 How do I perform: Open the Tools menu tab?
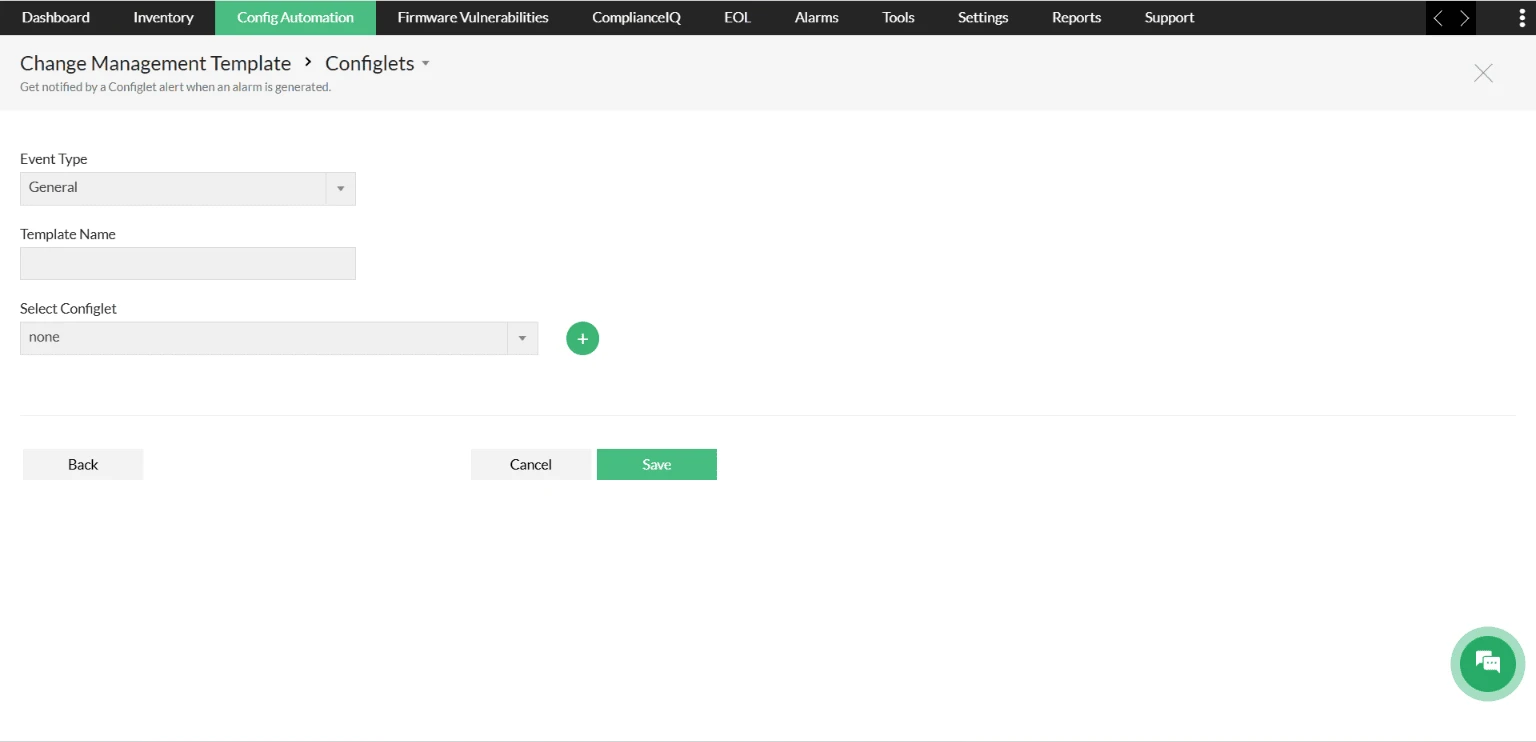(x=898, y=17)
